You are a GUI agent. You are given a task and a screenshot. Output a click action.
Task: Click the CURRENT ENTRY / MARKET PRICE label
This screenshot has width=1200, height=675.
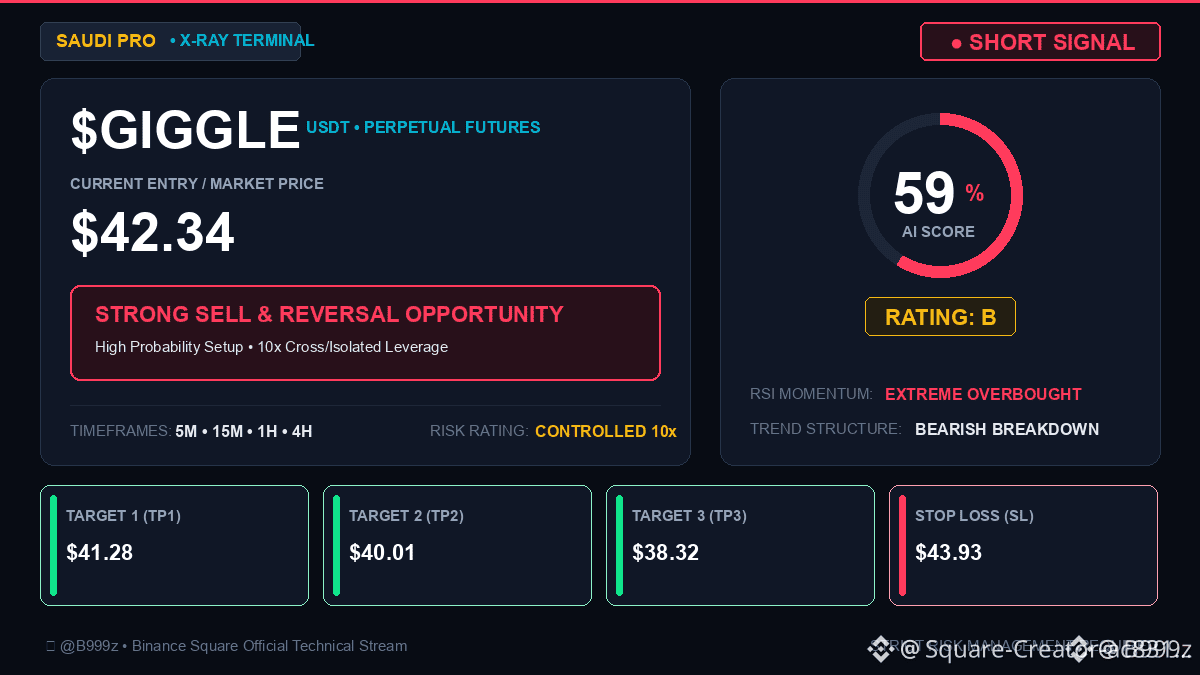[x=197, y=184]
